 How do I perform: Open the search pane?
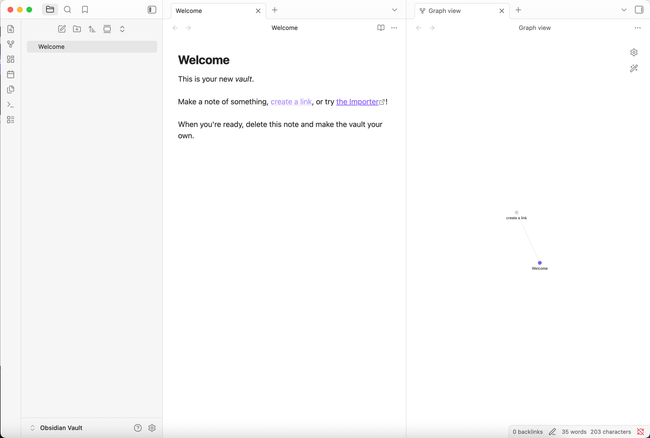(68, 10)
